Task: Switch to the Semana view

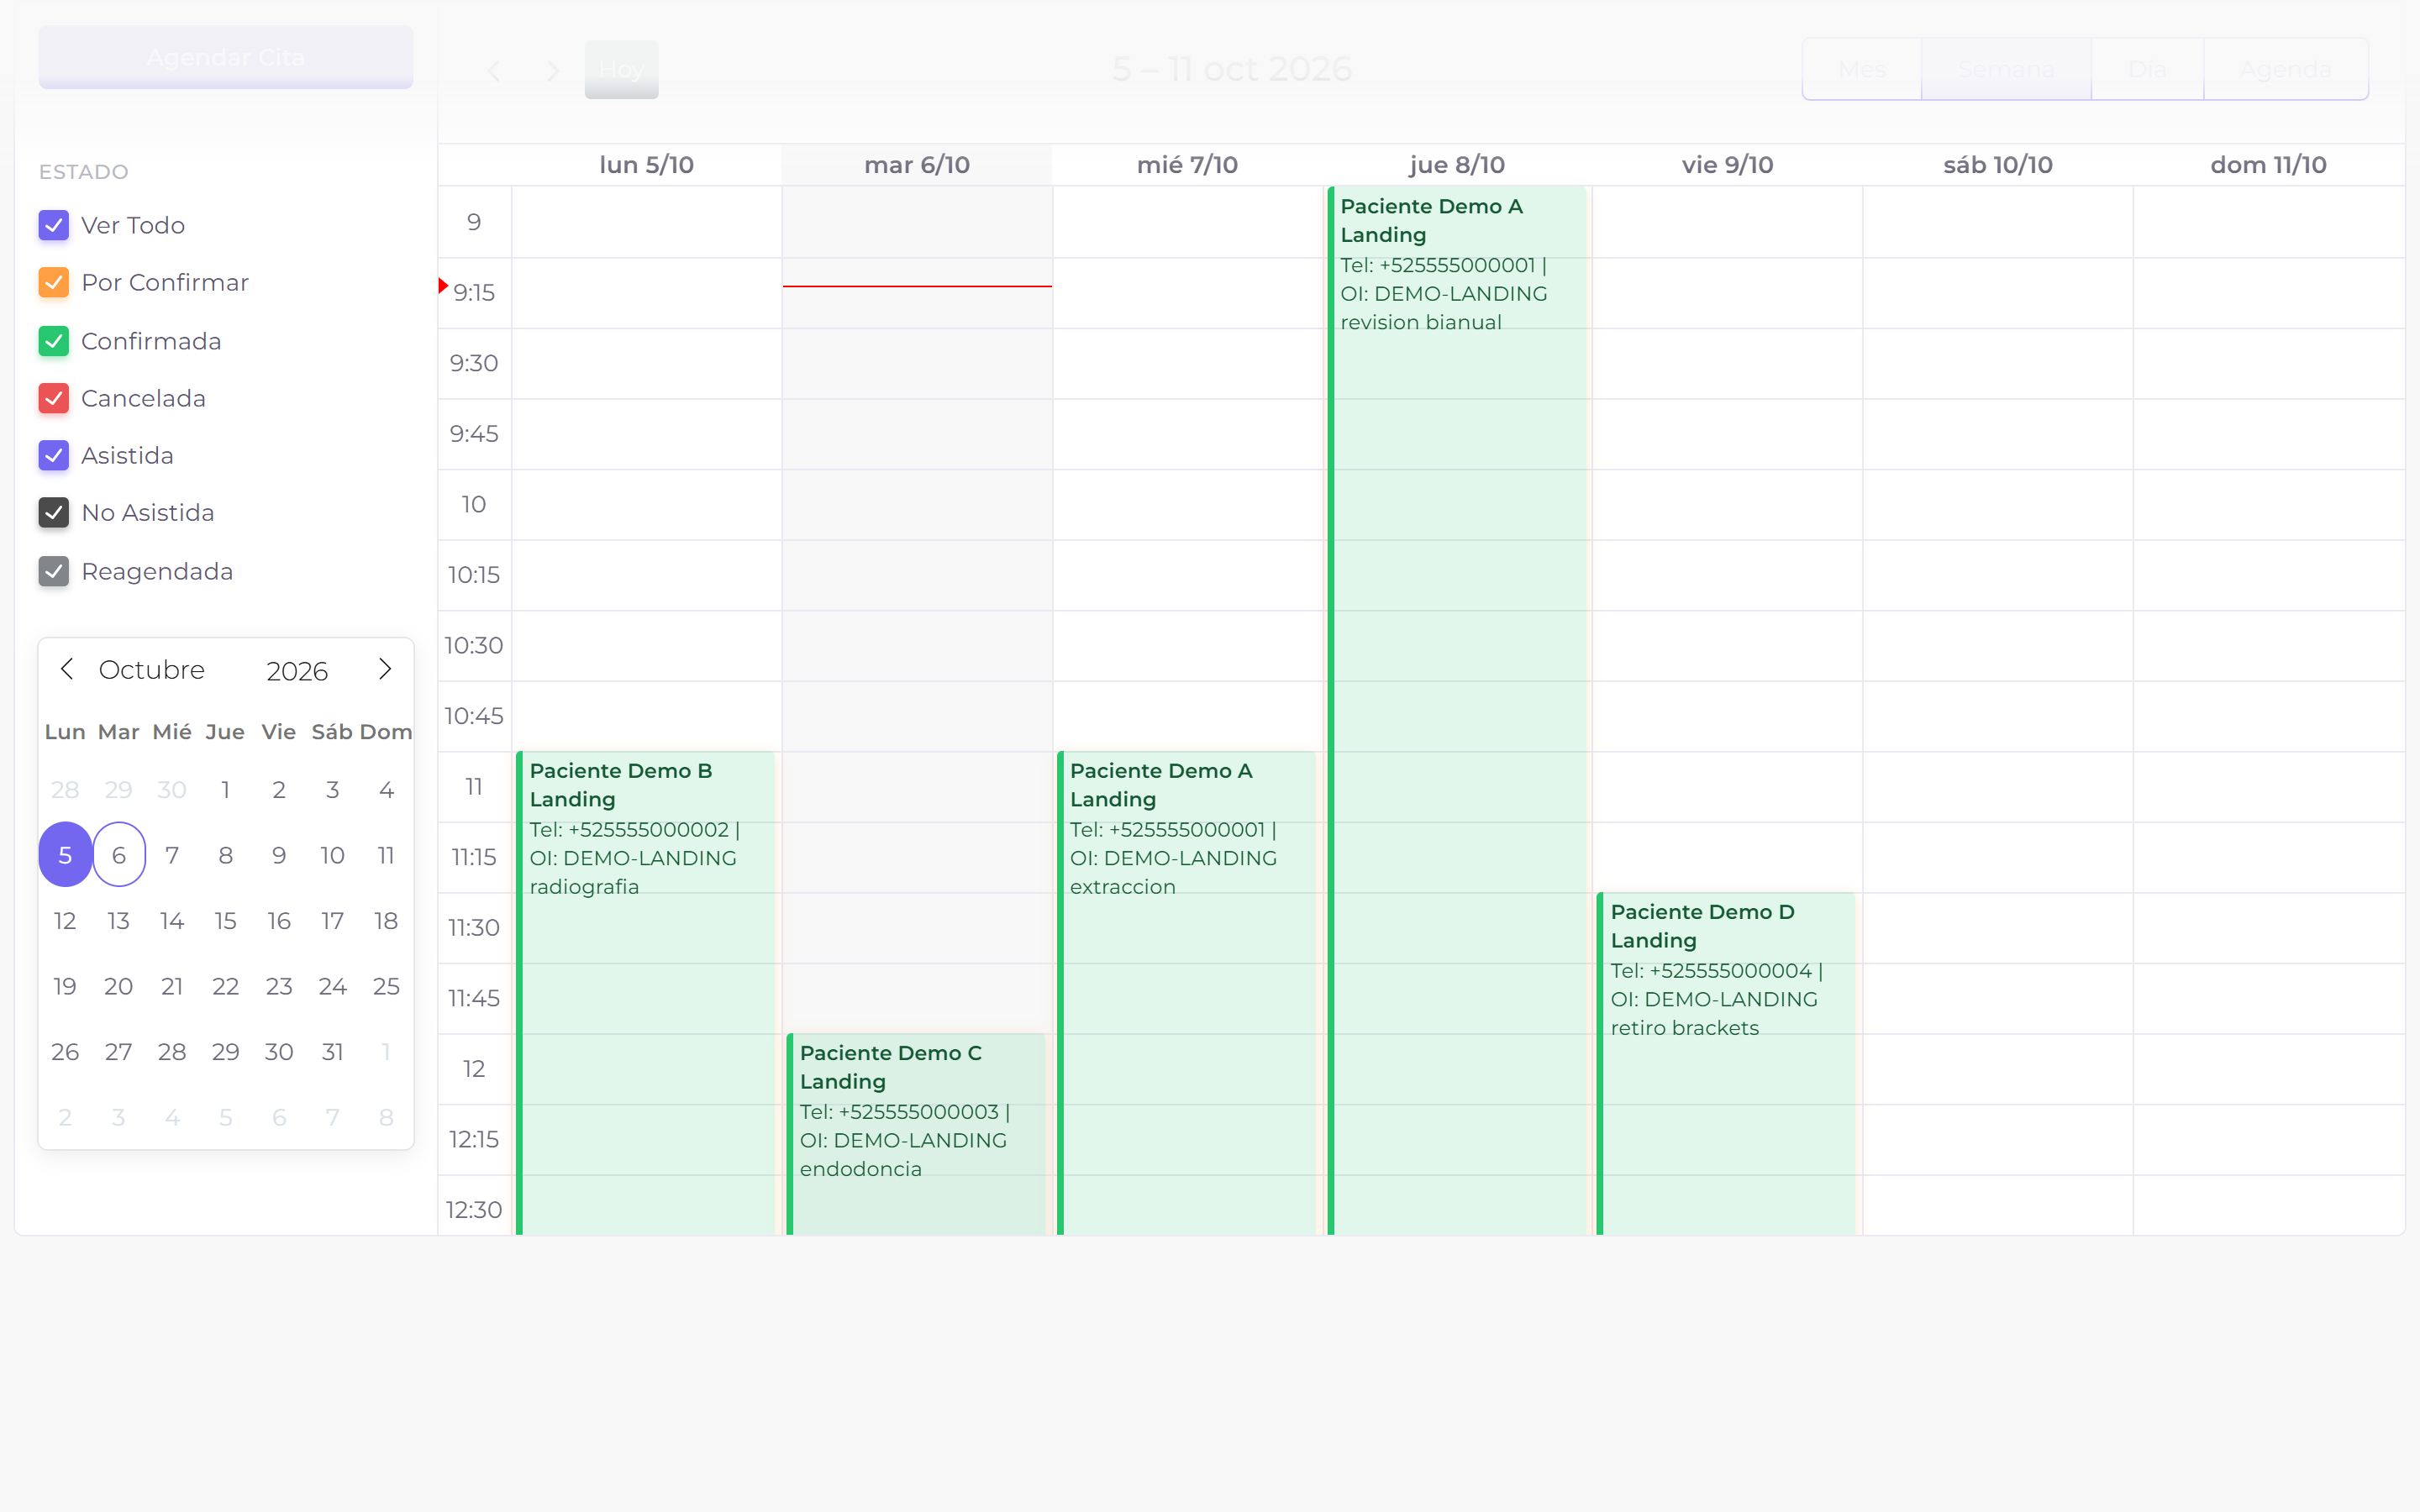Action: pyautogui.click(x=2006, y=70)
